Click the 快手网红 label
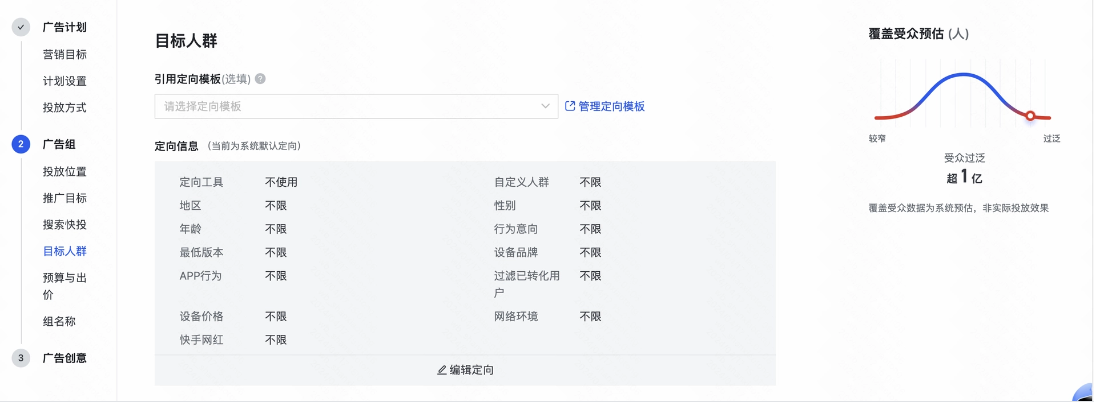This screenshot has width=1094, height=402. [201, 340]
